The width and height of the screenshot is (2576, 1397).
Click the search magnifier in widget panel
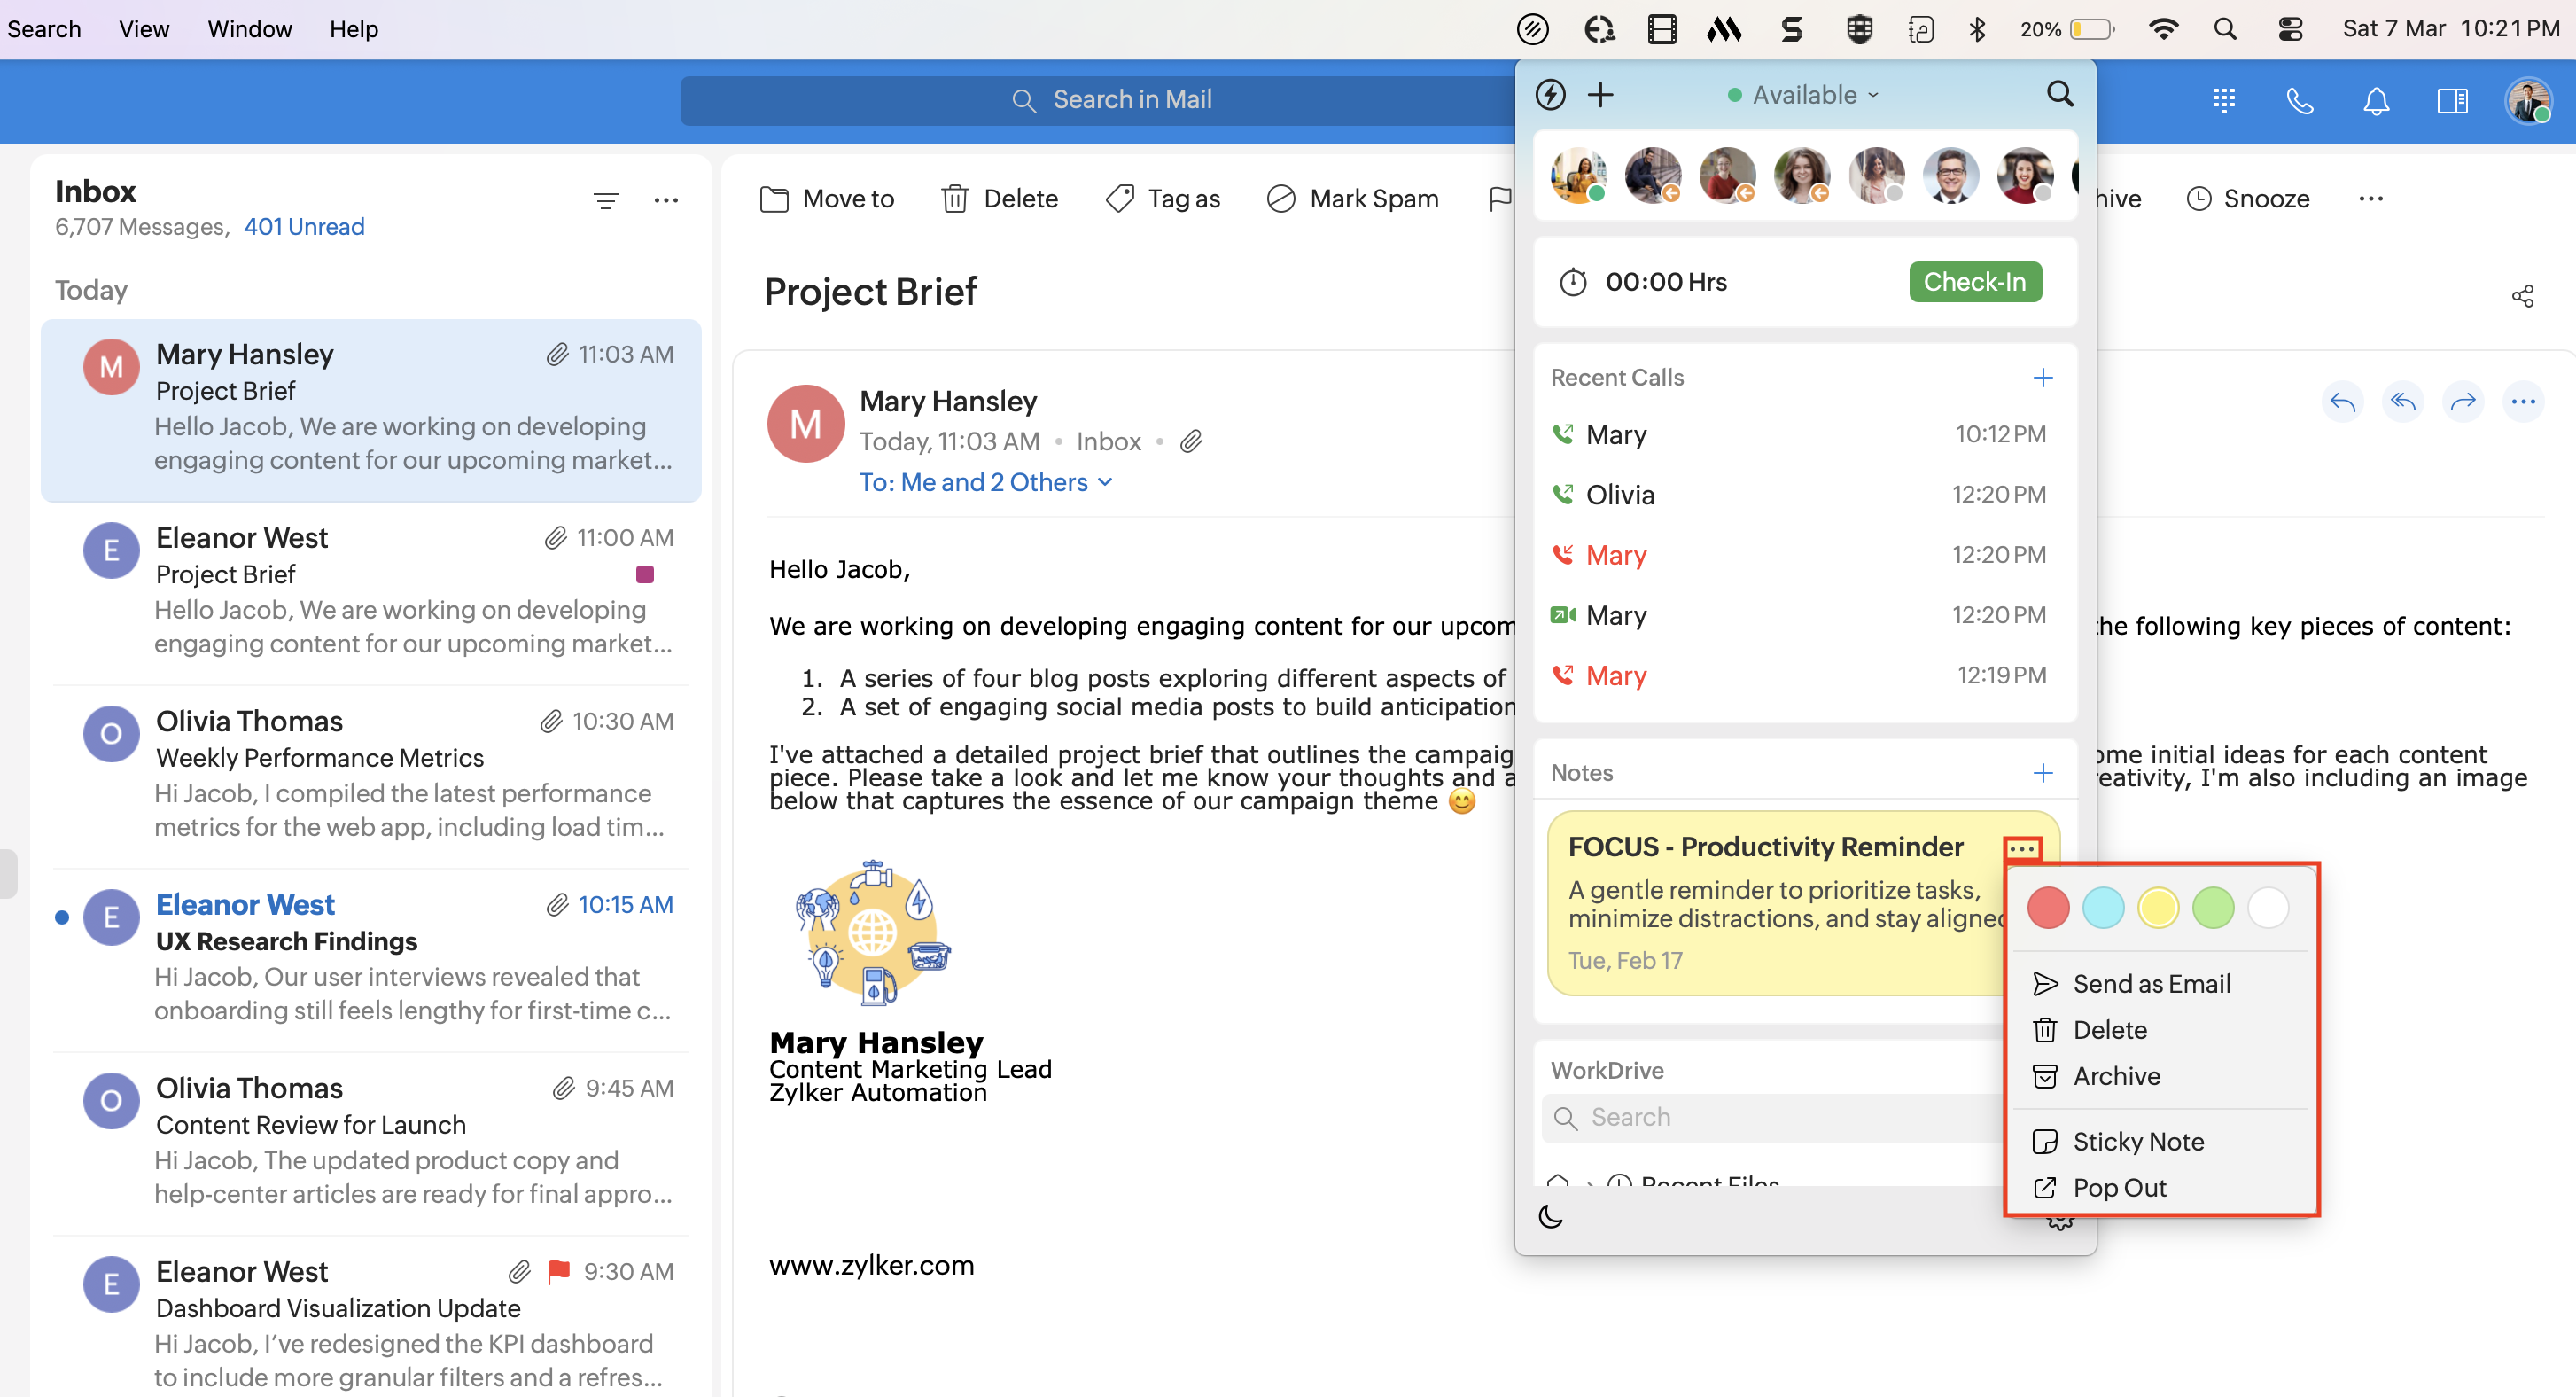(2059, 94)
